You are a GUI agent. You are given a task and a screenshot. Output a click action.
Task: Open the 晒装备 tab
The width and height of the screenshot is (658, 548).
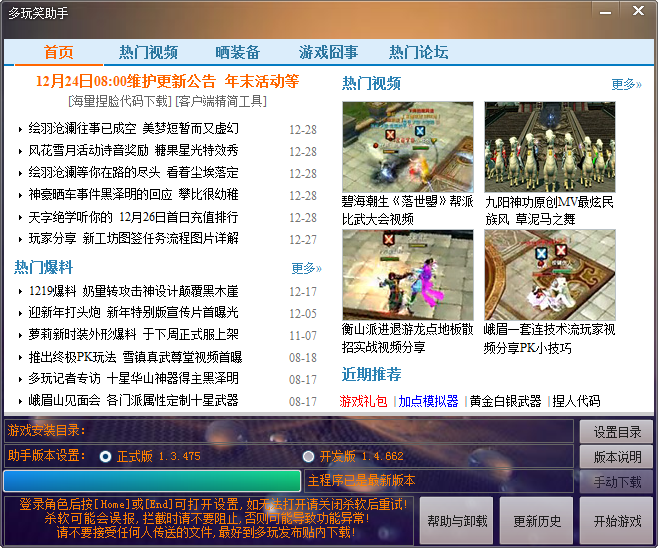pos(237,53)
